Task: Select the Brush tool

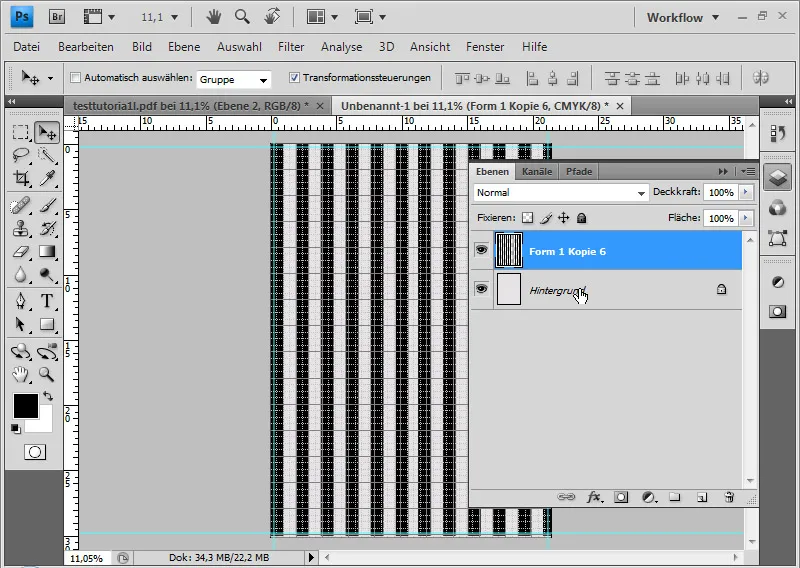Action: pyautogui.click(x=47, y=206)
